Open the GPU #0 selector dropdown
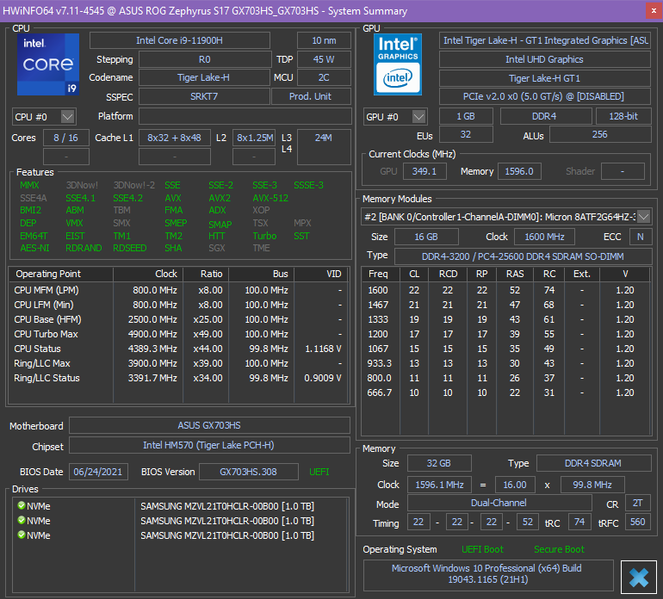 [421, 116]
